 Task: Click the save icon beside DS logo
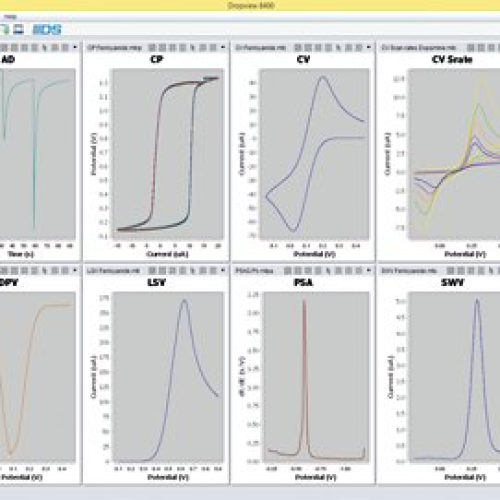18,30
